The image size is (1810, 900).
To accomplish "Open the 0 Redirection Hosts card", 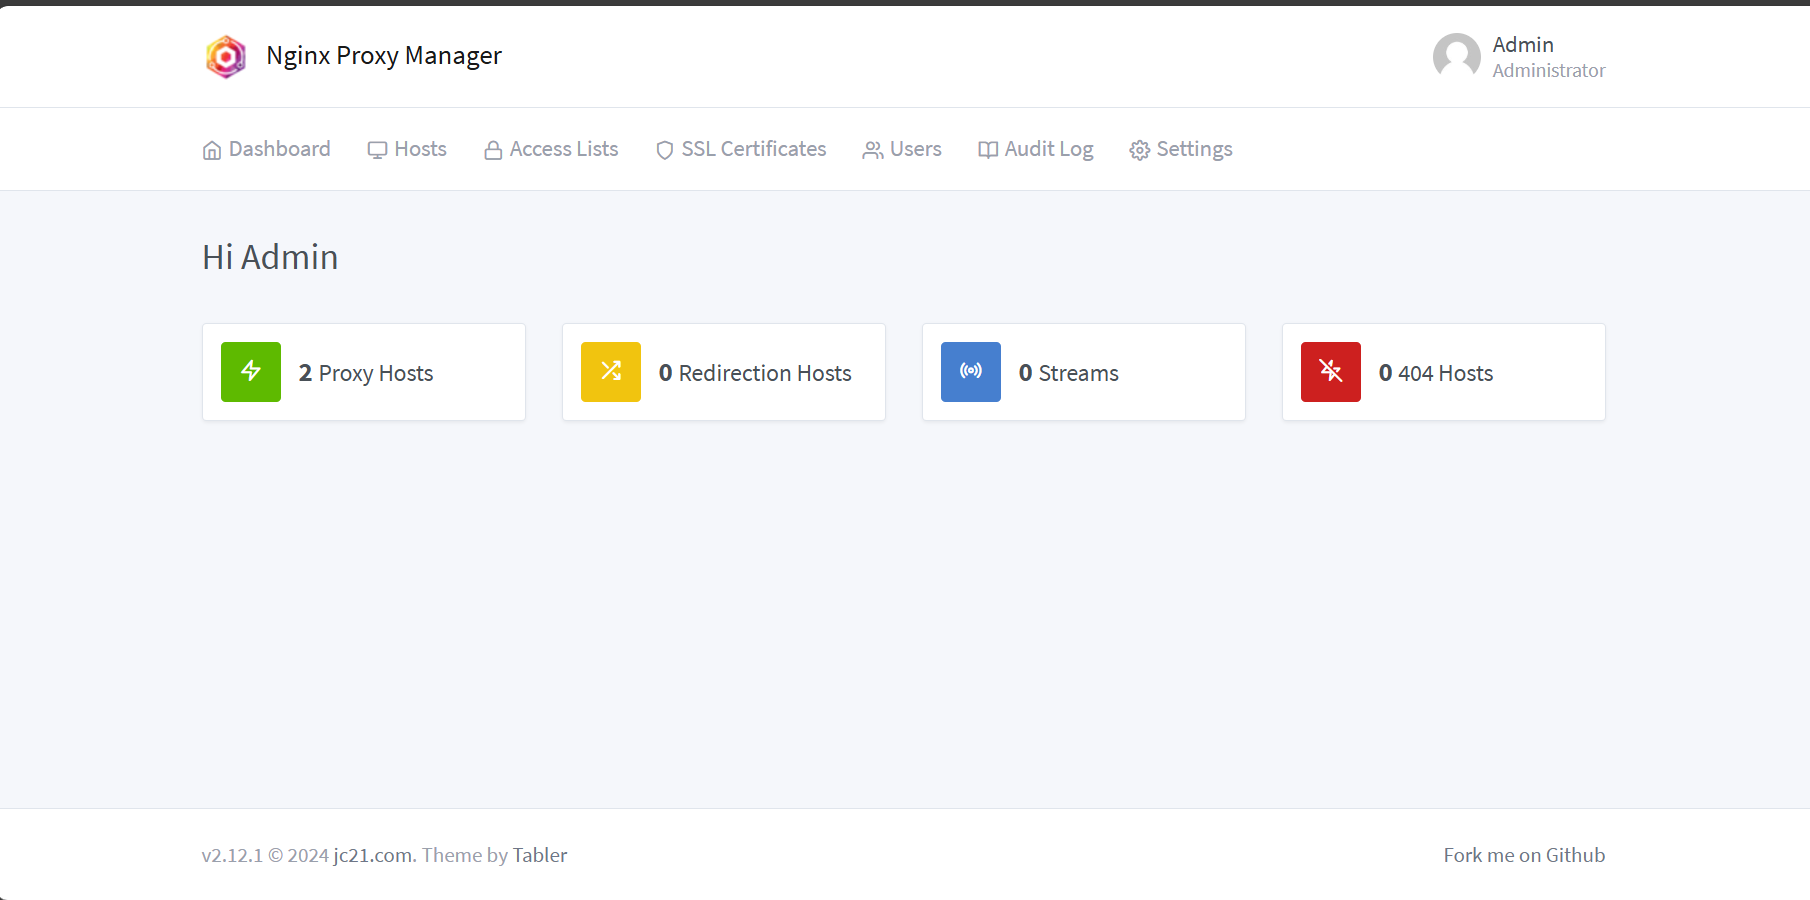I will click(x=724, y=372).
